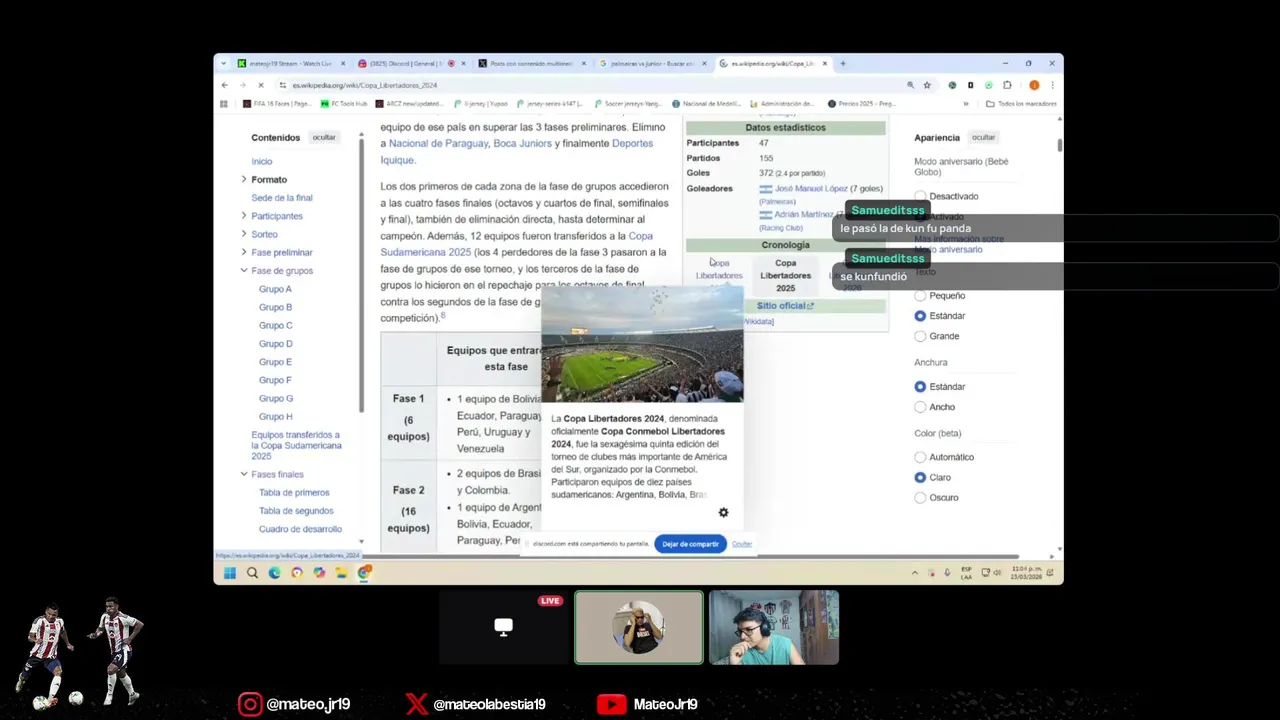
Task: Click the stadium preview thumbnail
Action: coord(642,345)
